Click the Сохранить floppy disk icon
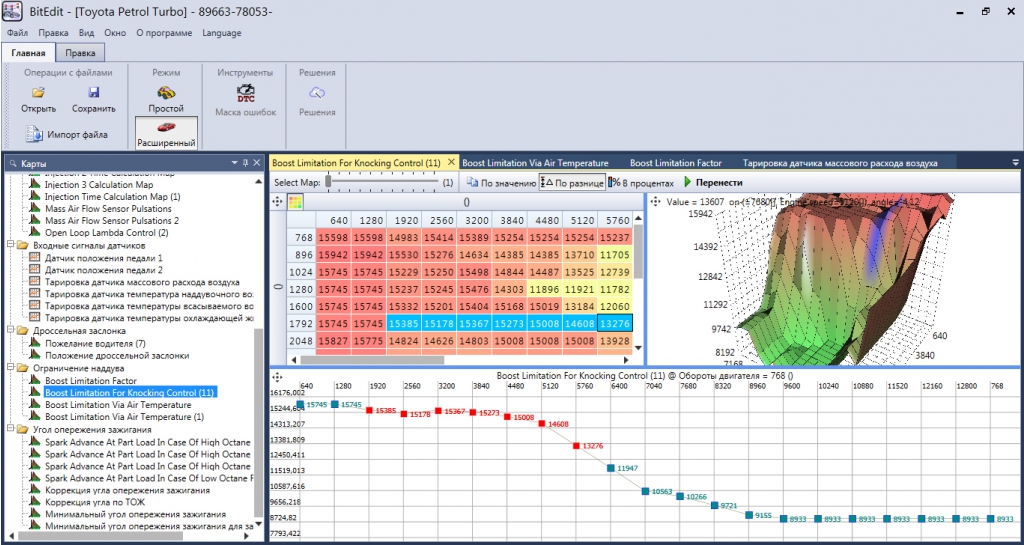The image size is (1024, 545). click(93, 93)
